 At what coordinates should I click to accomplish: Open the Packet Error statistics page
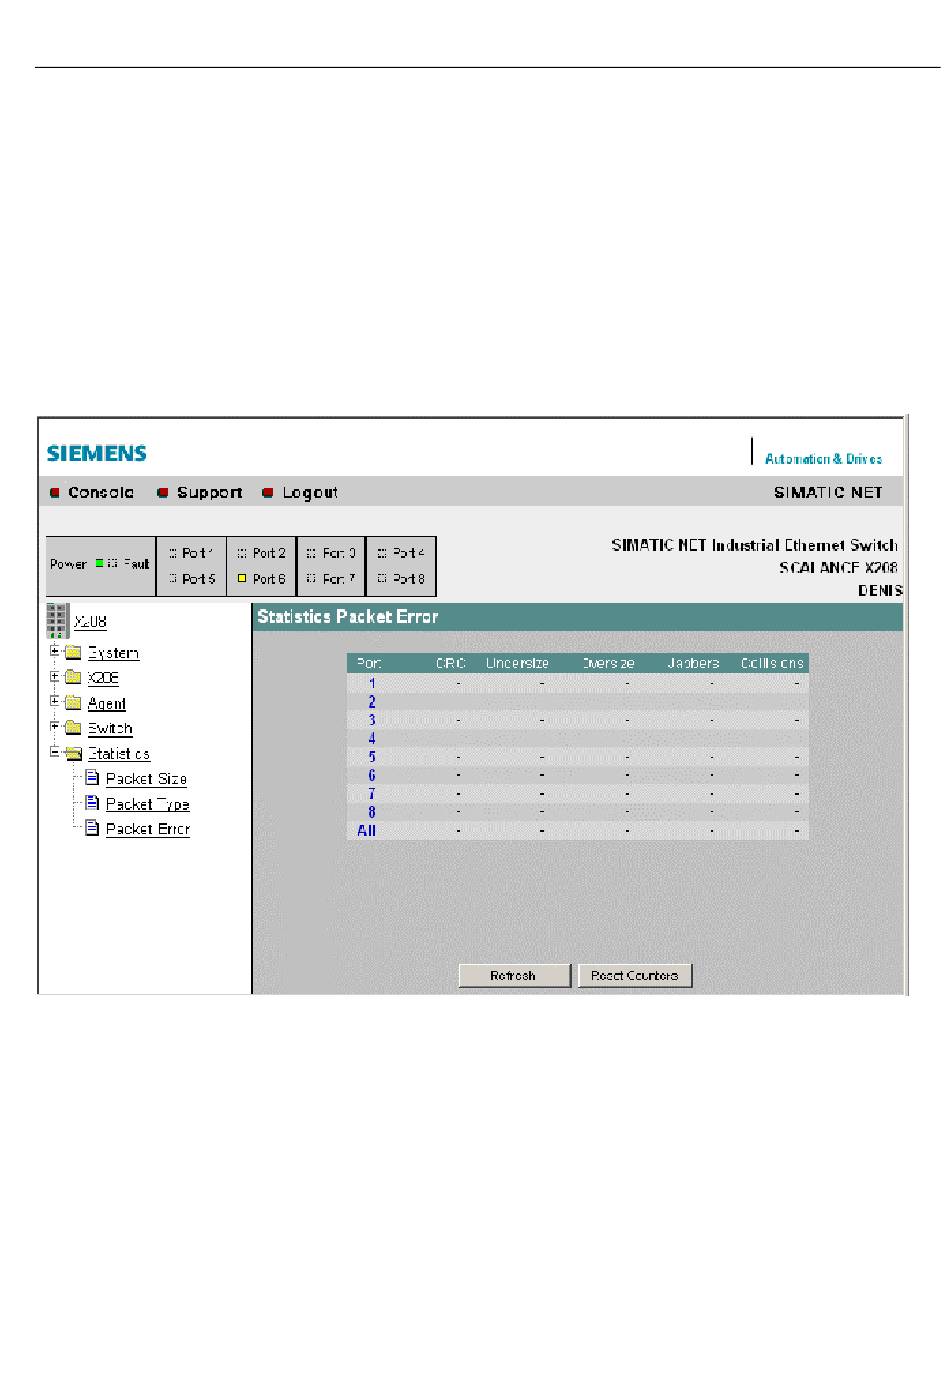148,829
